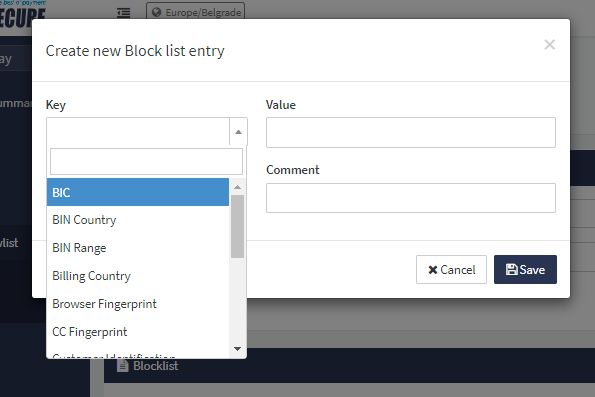Select BIC from the key list
Image resolution: width=595 pixels, height=397 pixels.
point(138,192)
